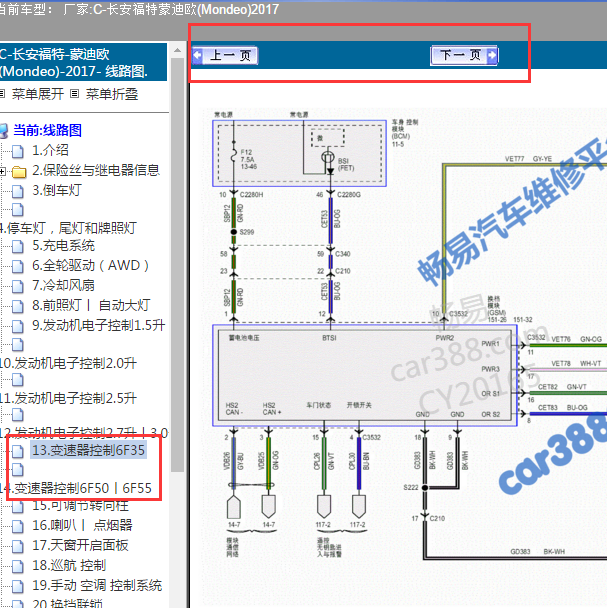Click connector label C2280H in diagram
The image size is (607, 608).
click(x=251, y=195)
